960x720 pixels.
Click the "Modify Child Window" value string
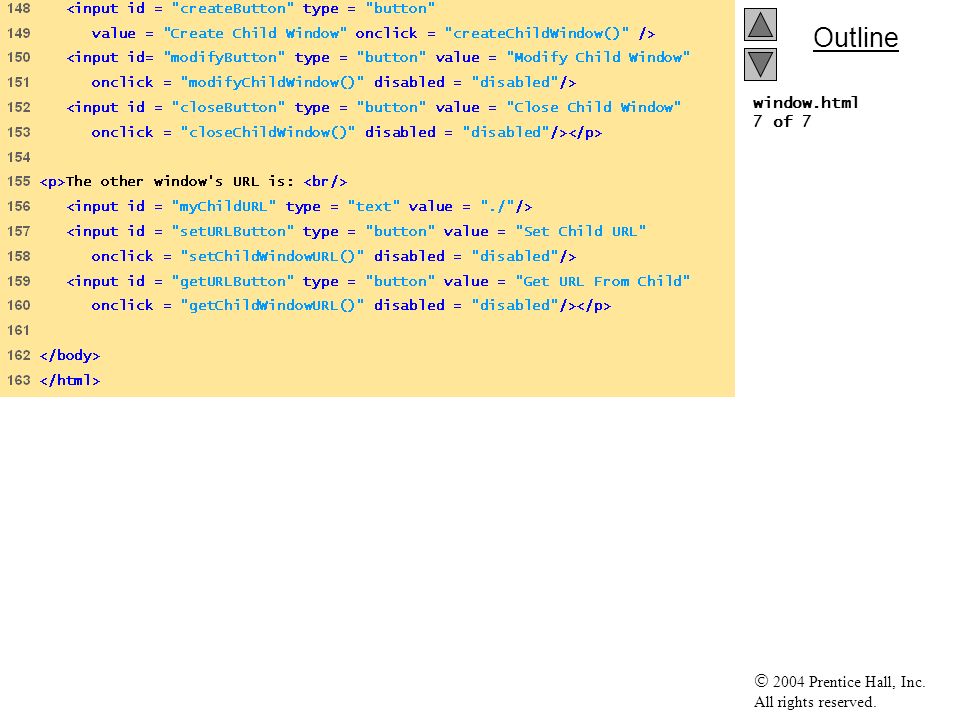[x=598, y=58]
